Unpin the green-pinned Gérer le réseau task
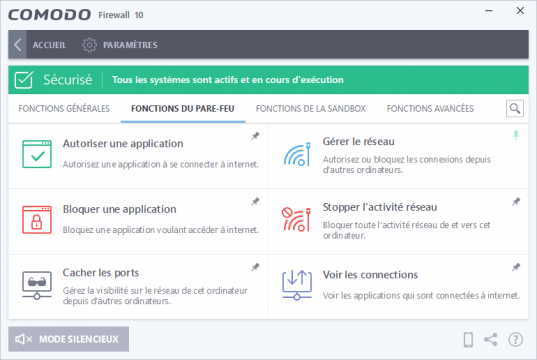The height and width of the screenshot is (360, 537). click(516, 135)
